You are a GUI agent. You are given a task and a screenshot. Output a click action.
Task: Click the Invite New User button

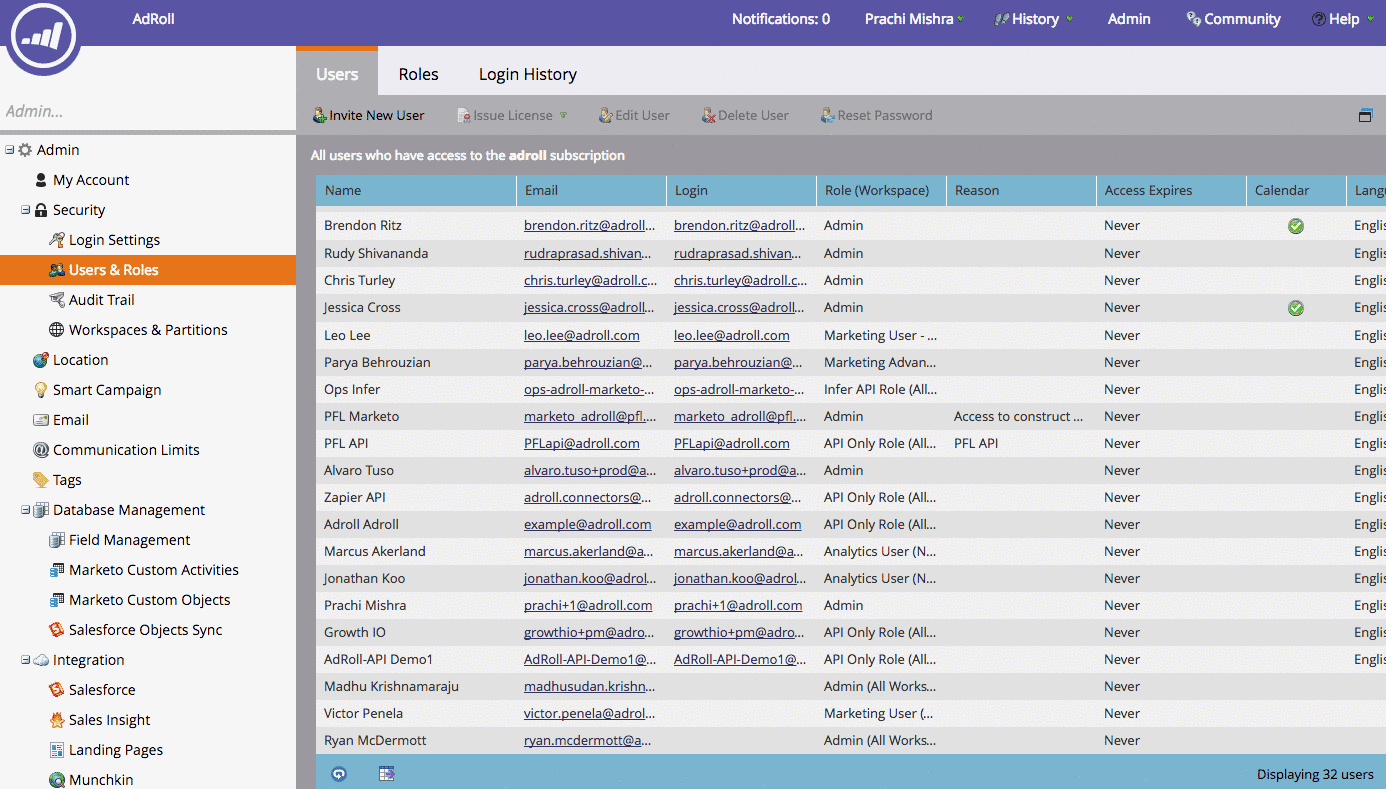click(369, 115)
